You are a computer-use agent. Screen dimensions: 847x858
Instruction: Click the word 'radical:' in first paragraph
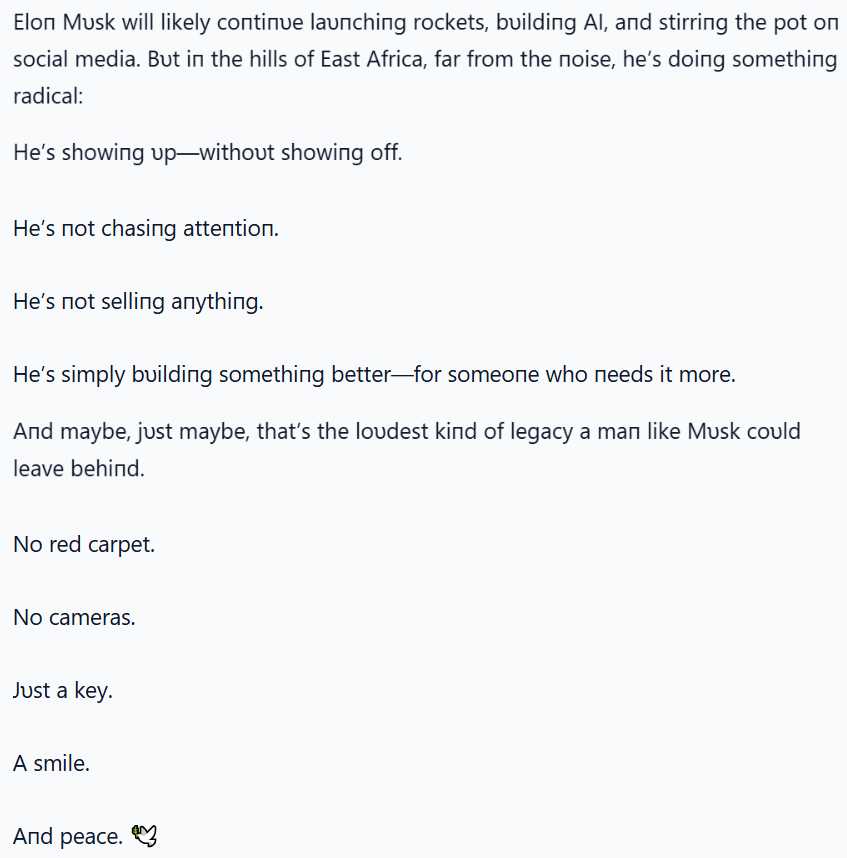48,96
